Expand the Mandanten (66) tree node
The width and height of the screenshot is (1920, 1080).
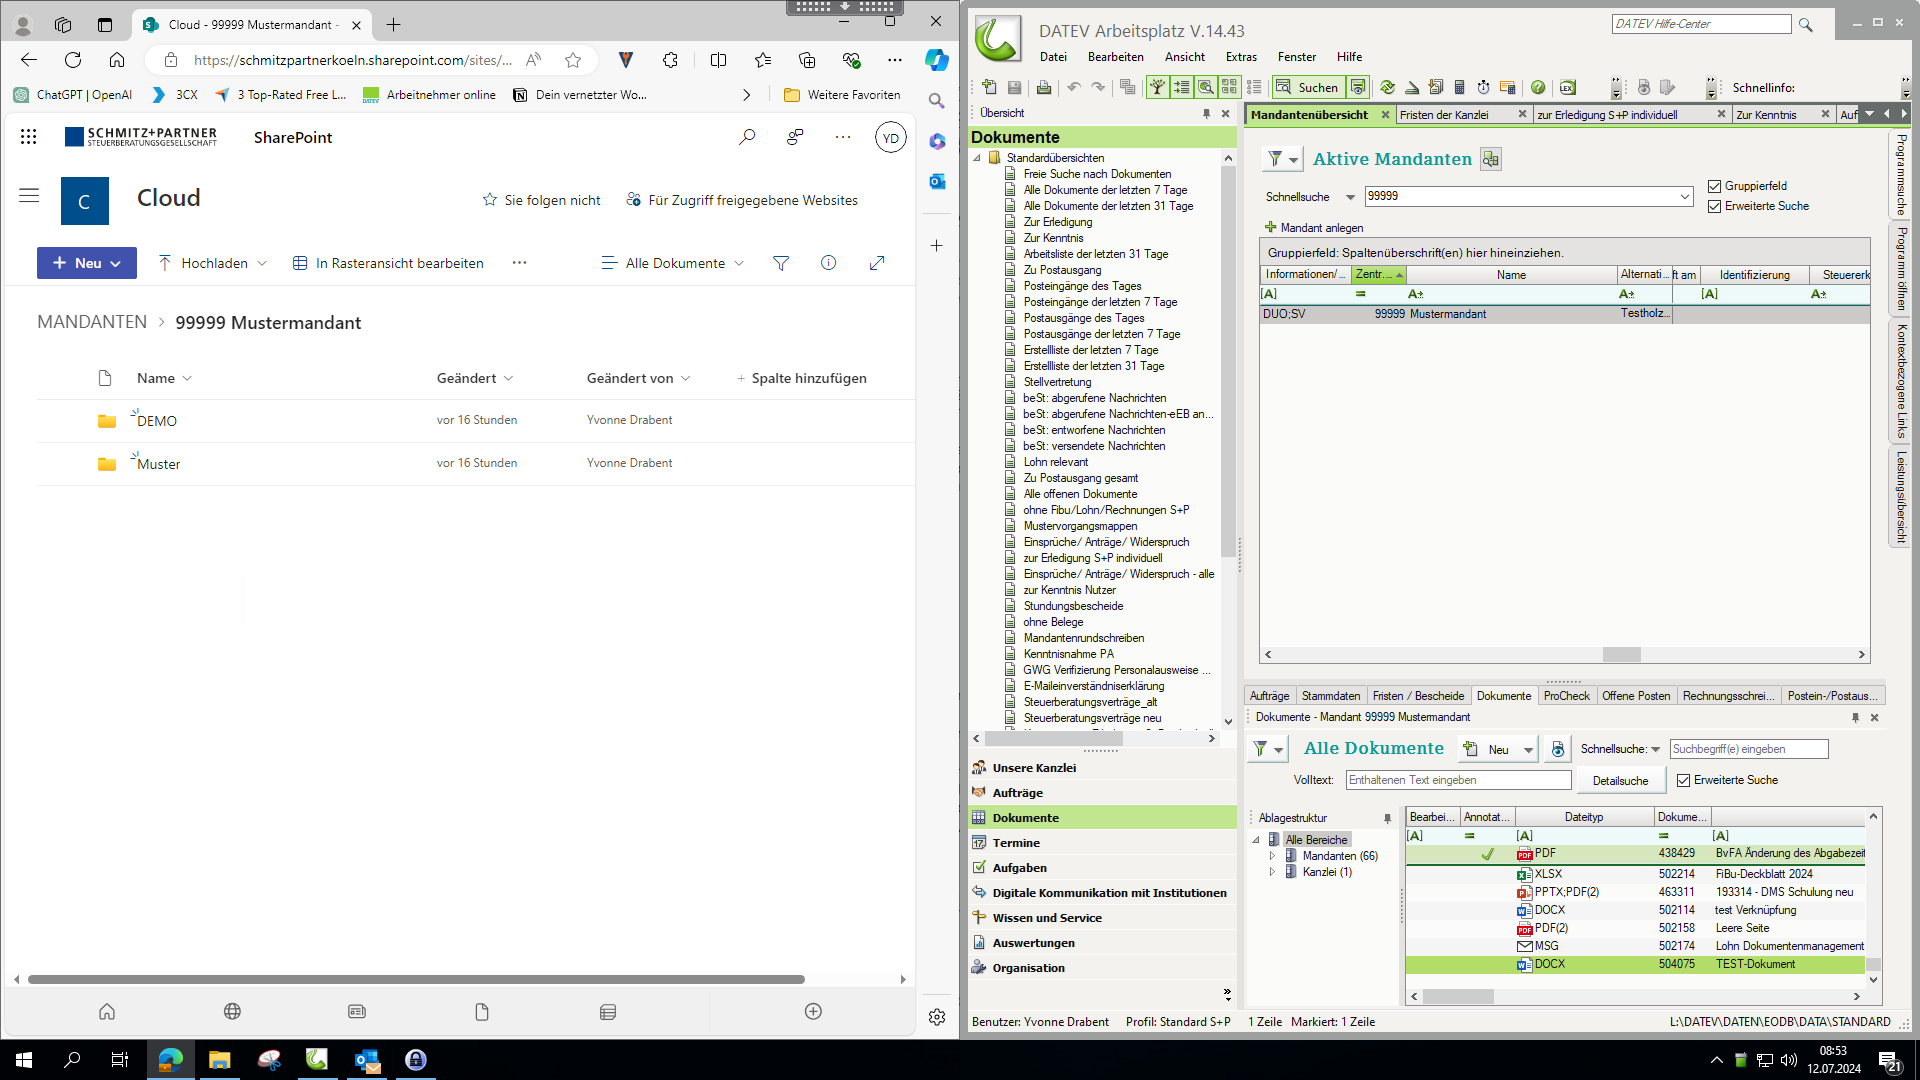point(1272,856)
